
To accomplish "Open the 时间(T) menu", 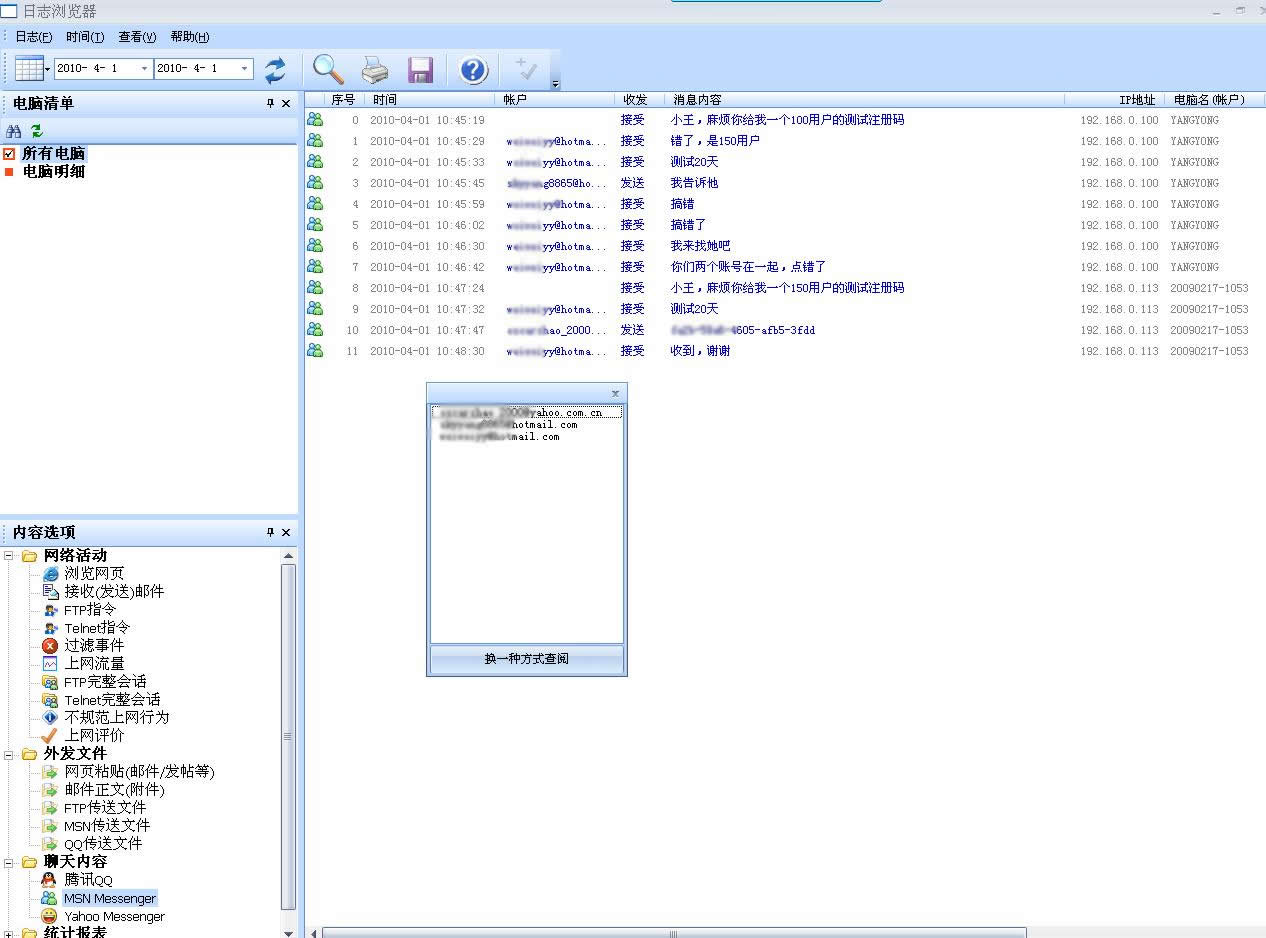I will click(x=85, y=37).
